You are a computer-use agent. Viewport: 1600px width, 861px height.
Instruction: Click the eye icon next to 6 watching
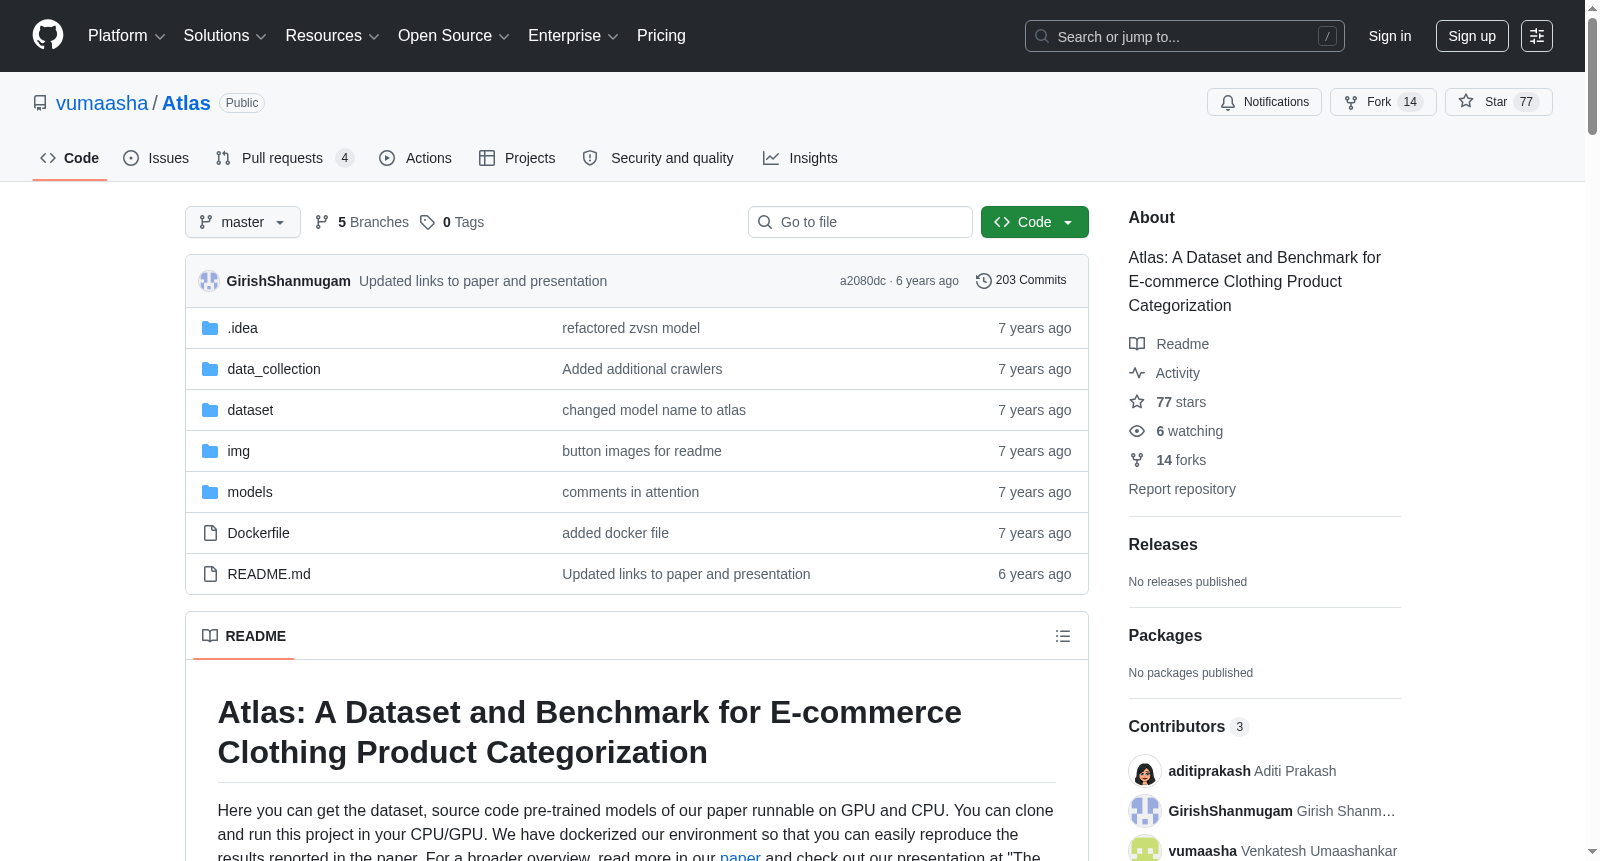tap(1137, 431)
